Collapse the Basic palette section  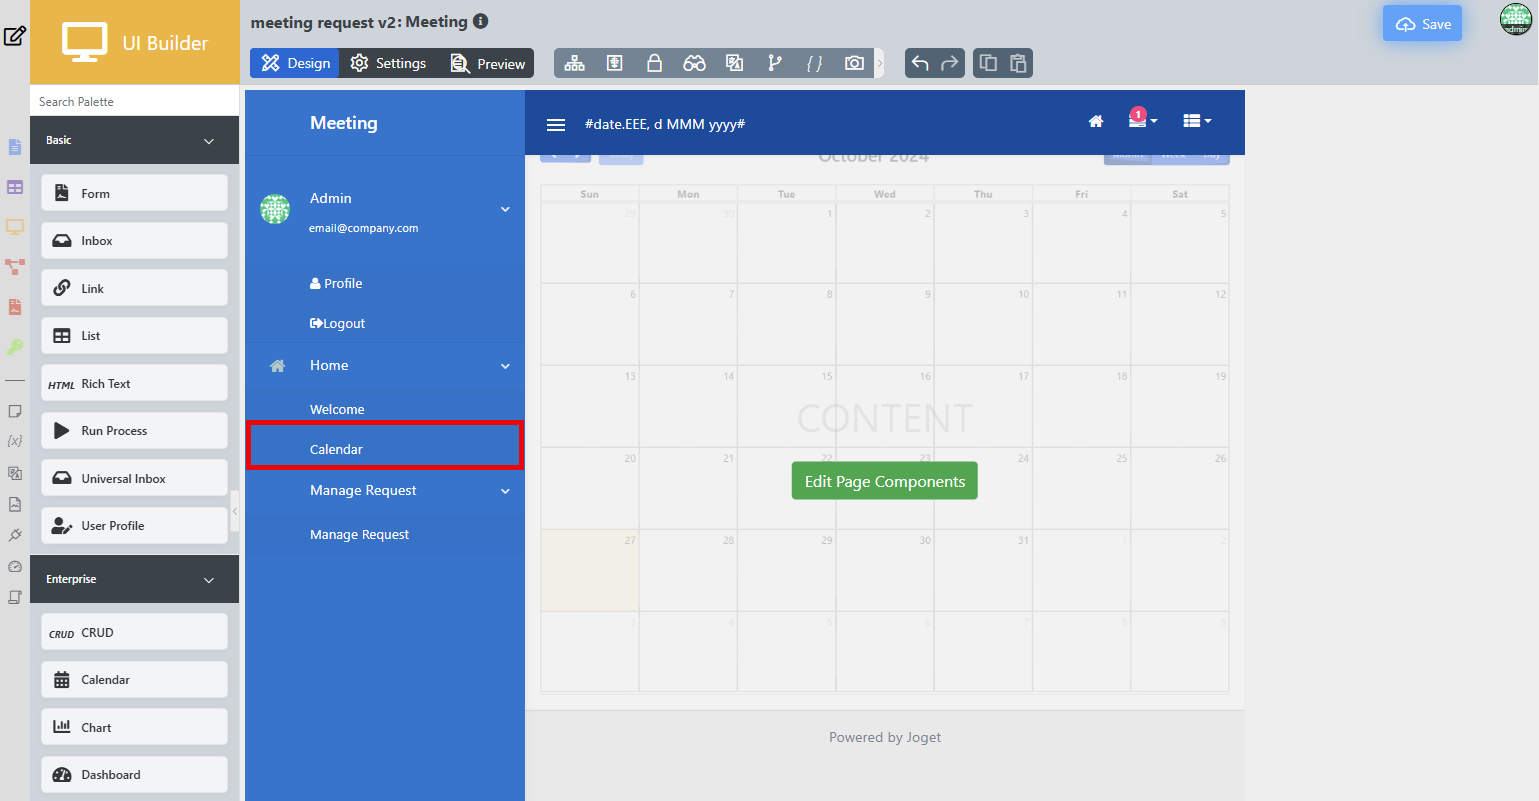click(x=209, y=141)
